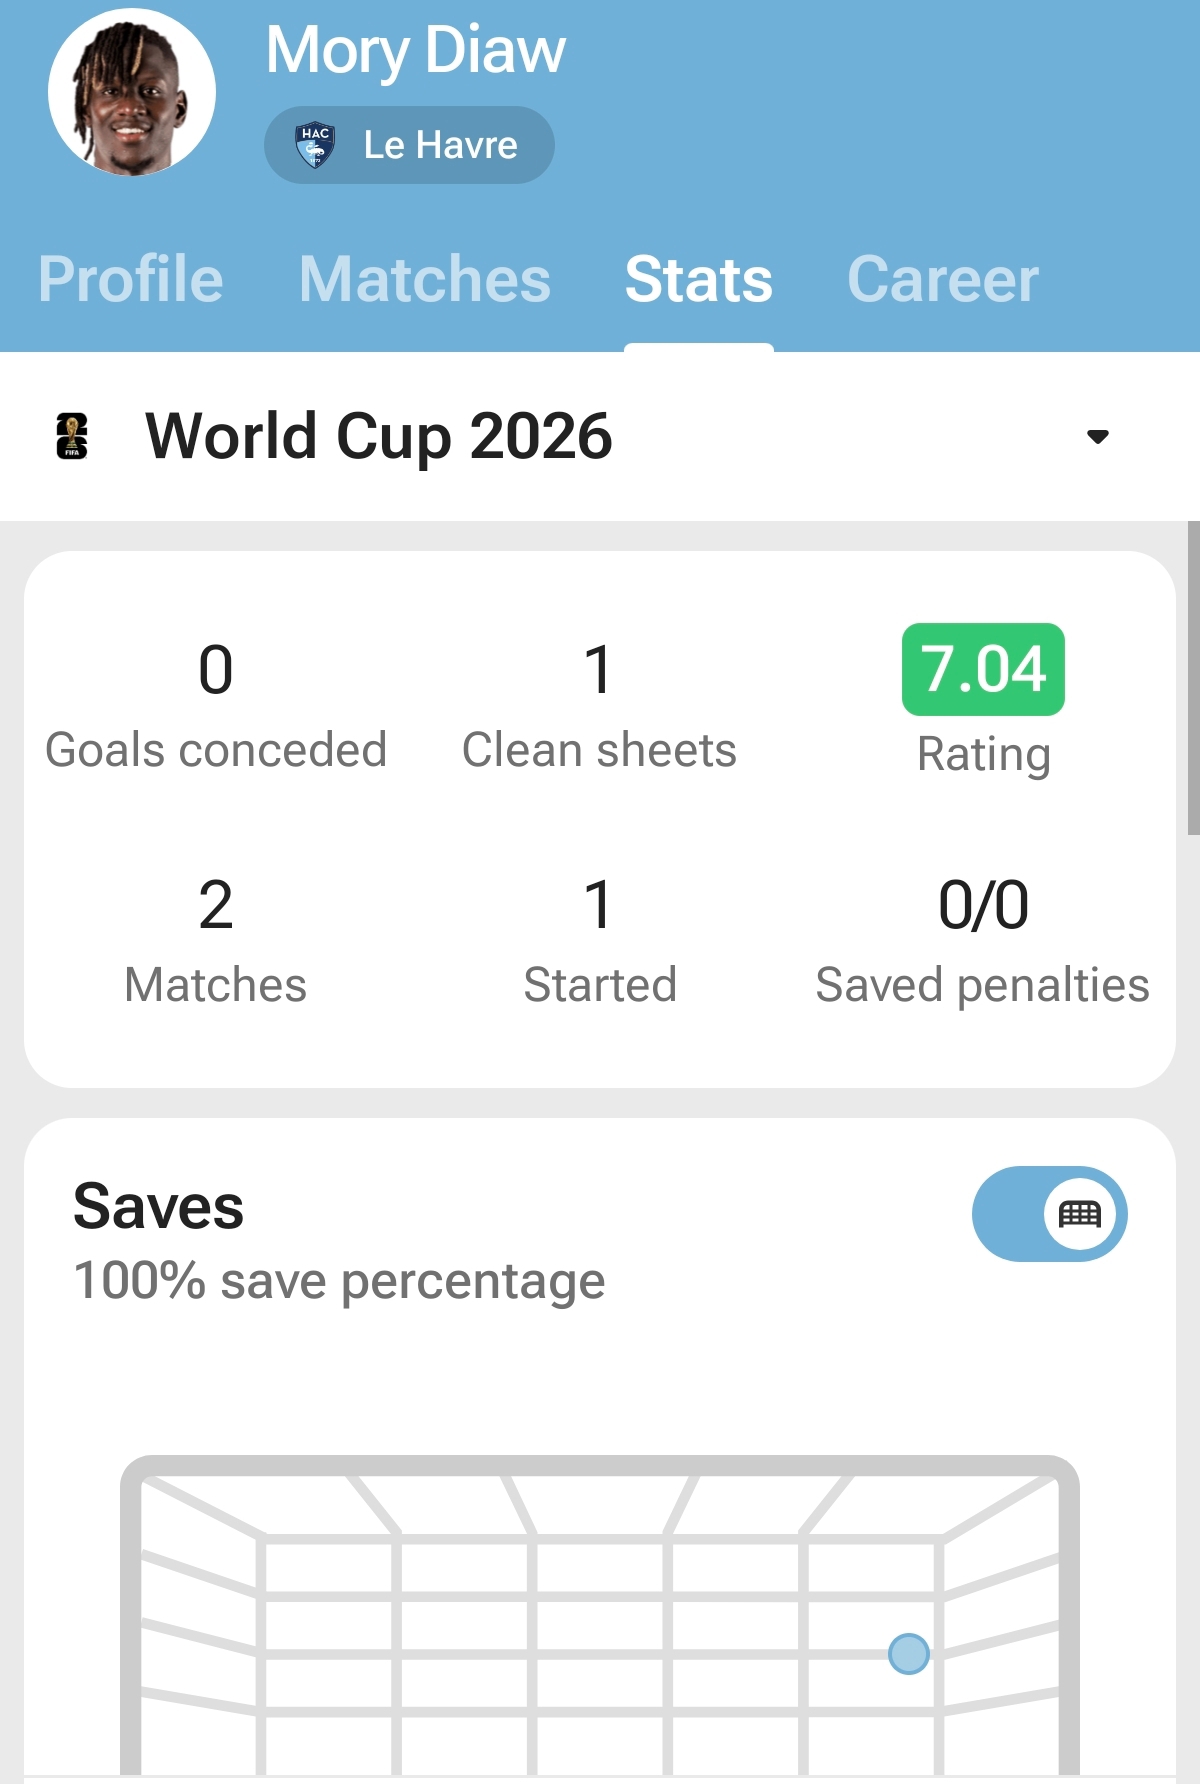
Task: Open the Career tab
Action: [943, 279]
